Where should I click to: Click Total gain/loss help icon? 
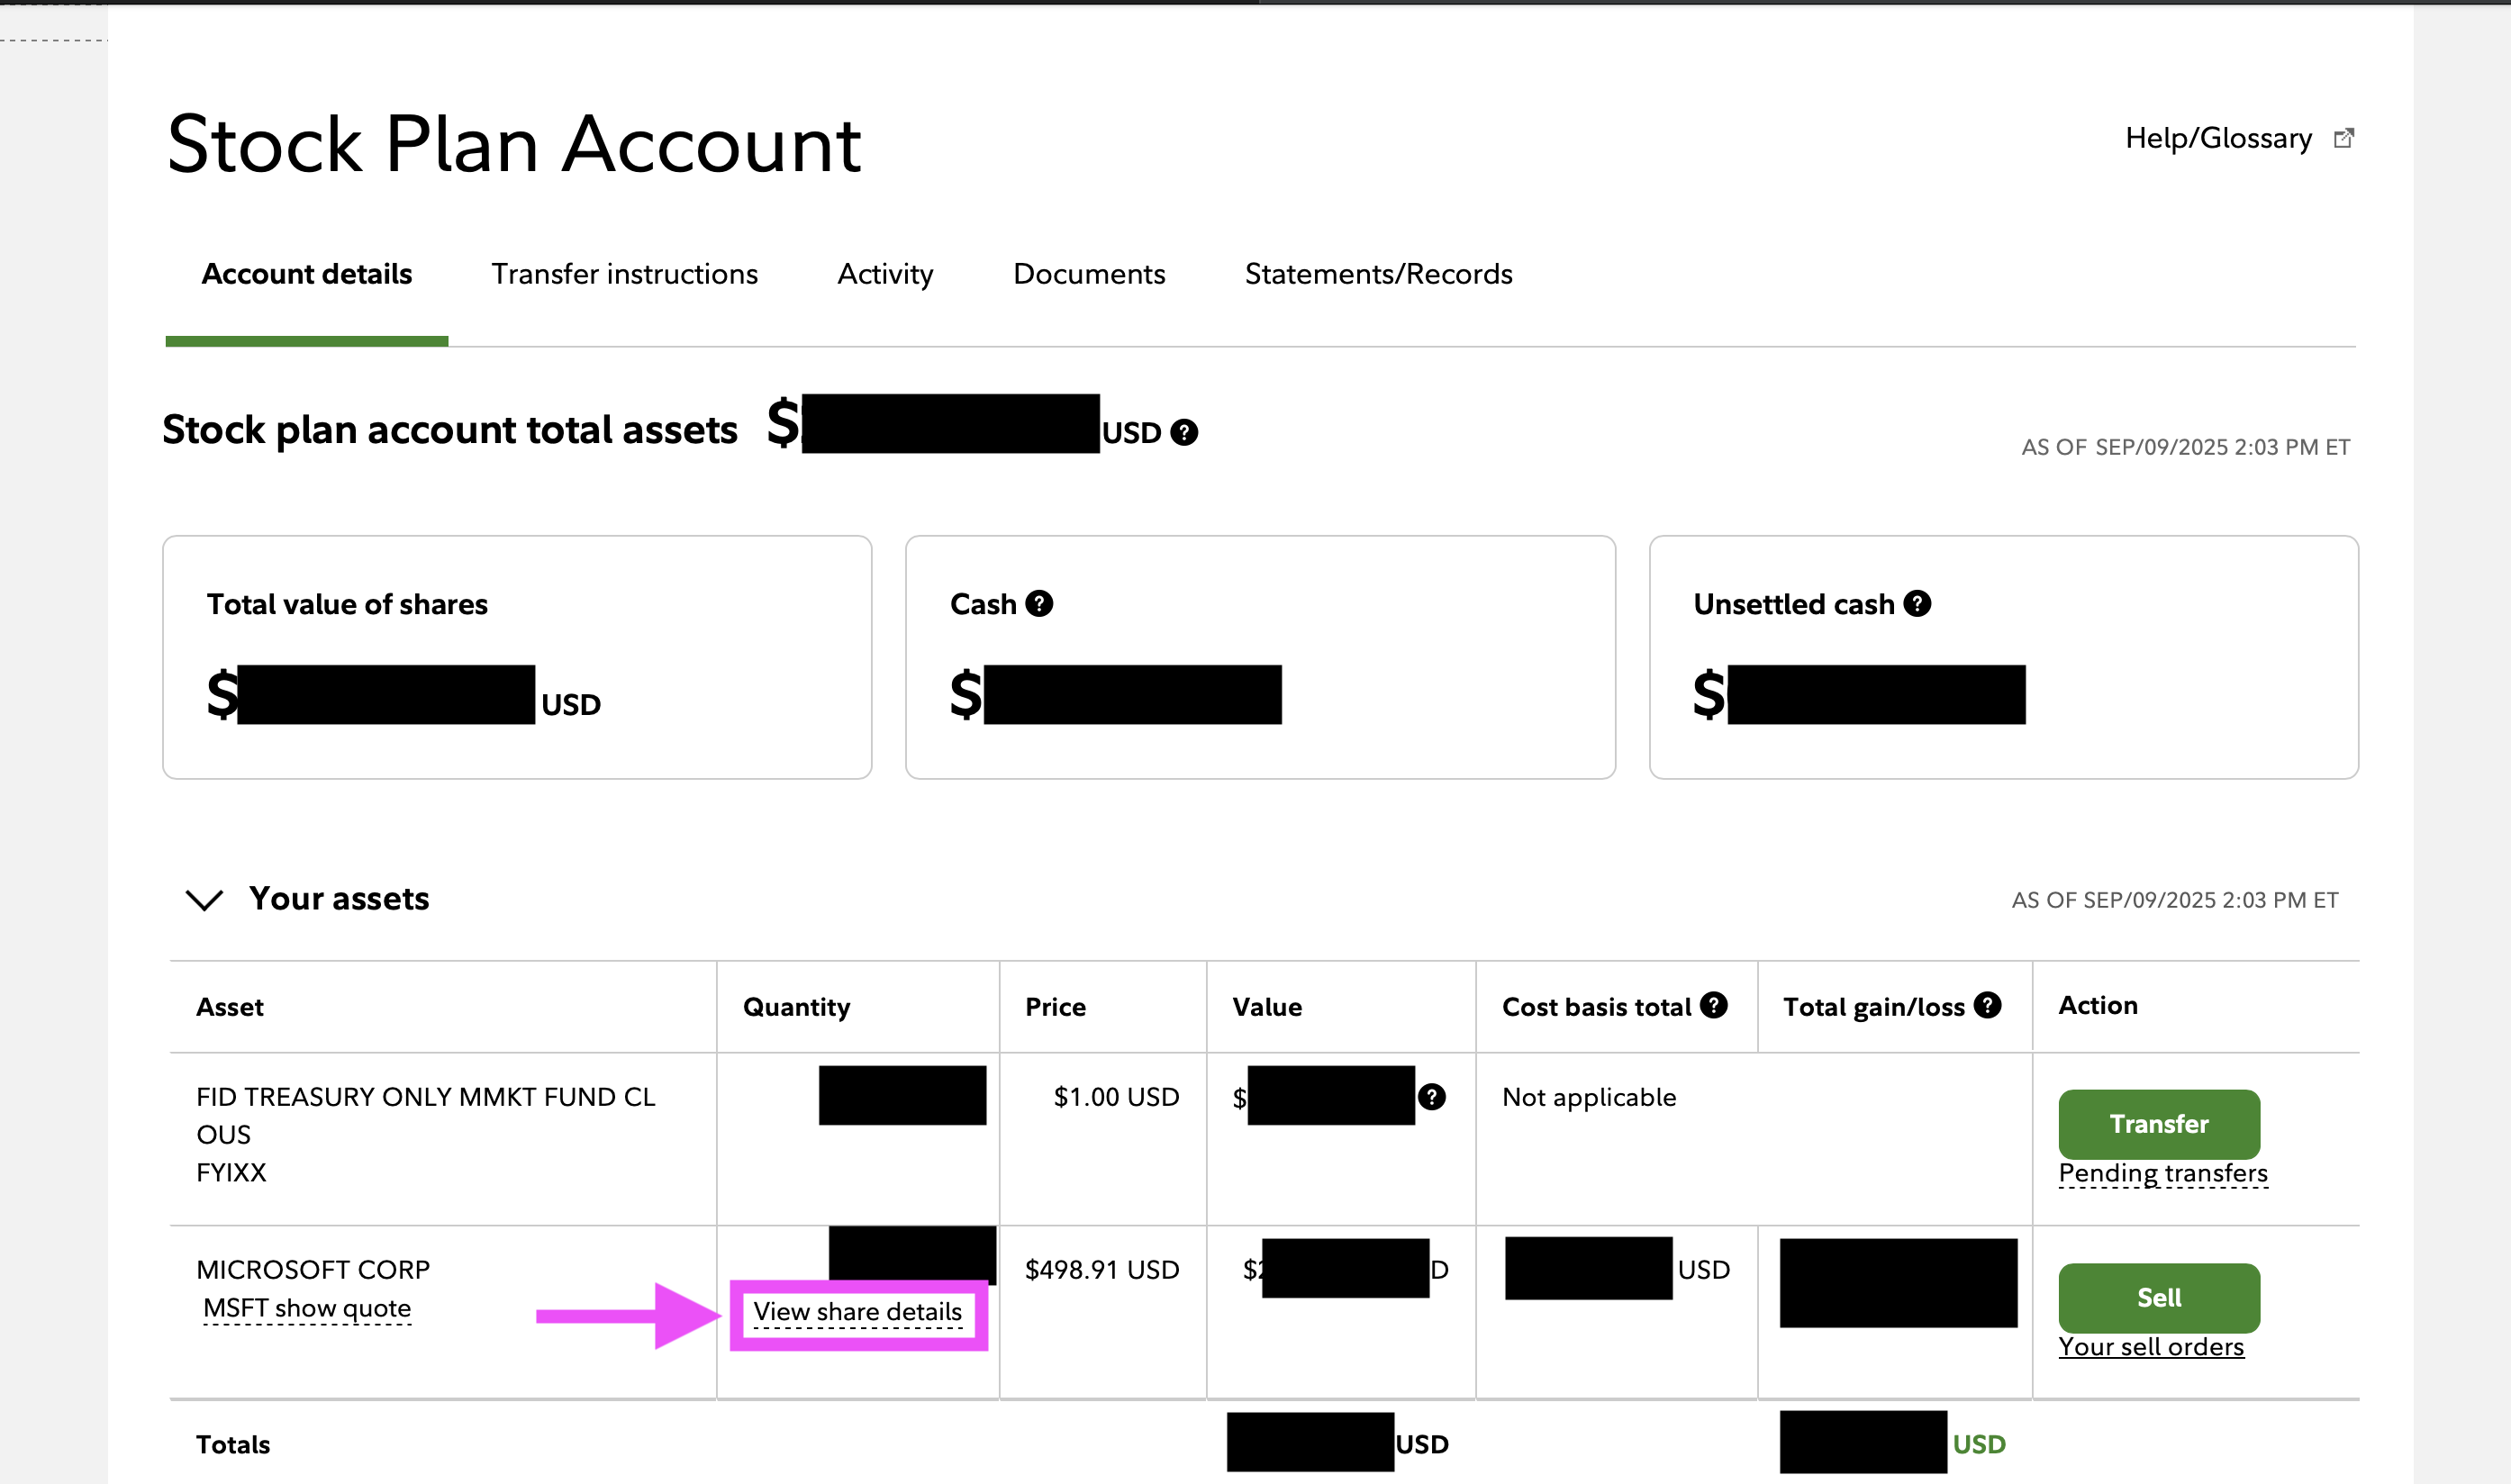coord(1987,1005)
